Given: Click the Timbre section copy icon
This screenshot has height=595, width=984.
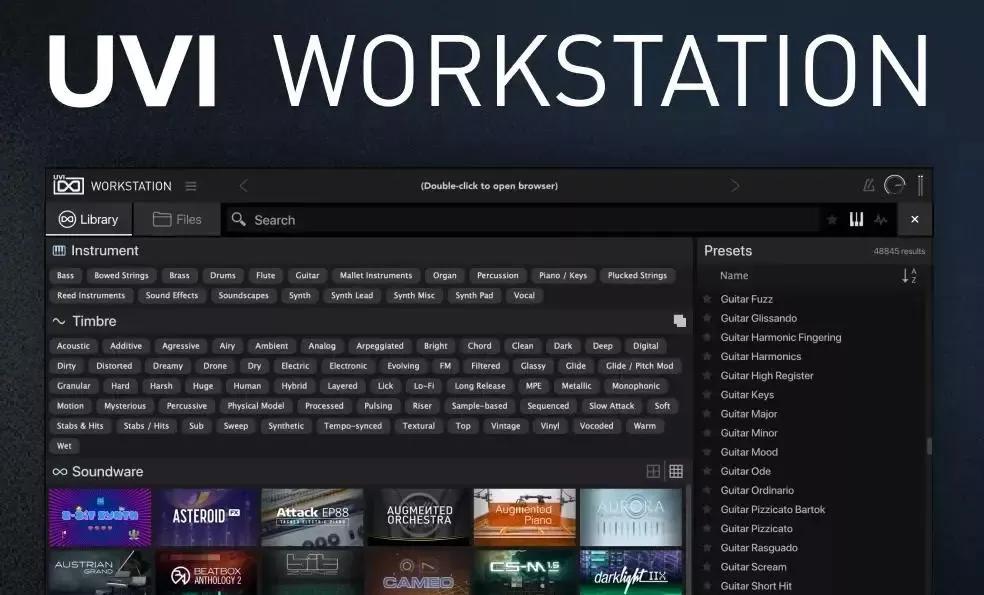Looking at the screenshot, I should [x=680, y=321].
